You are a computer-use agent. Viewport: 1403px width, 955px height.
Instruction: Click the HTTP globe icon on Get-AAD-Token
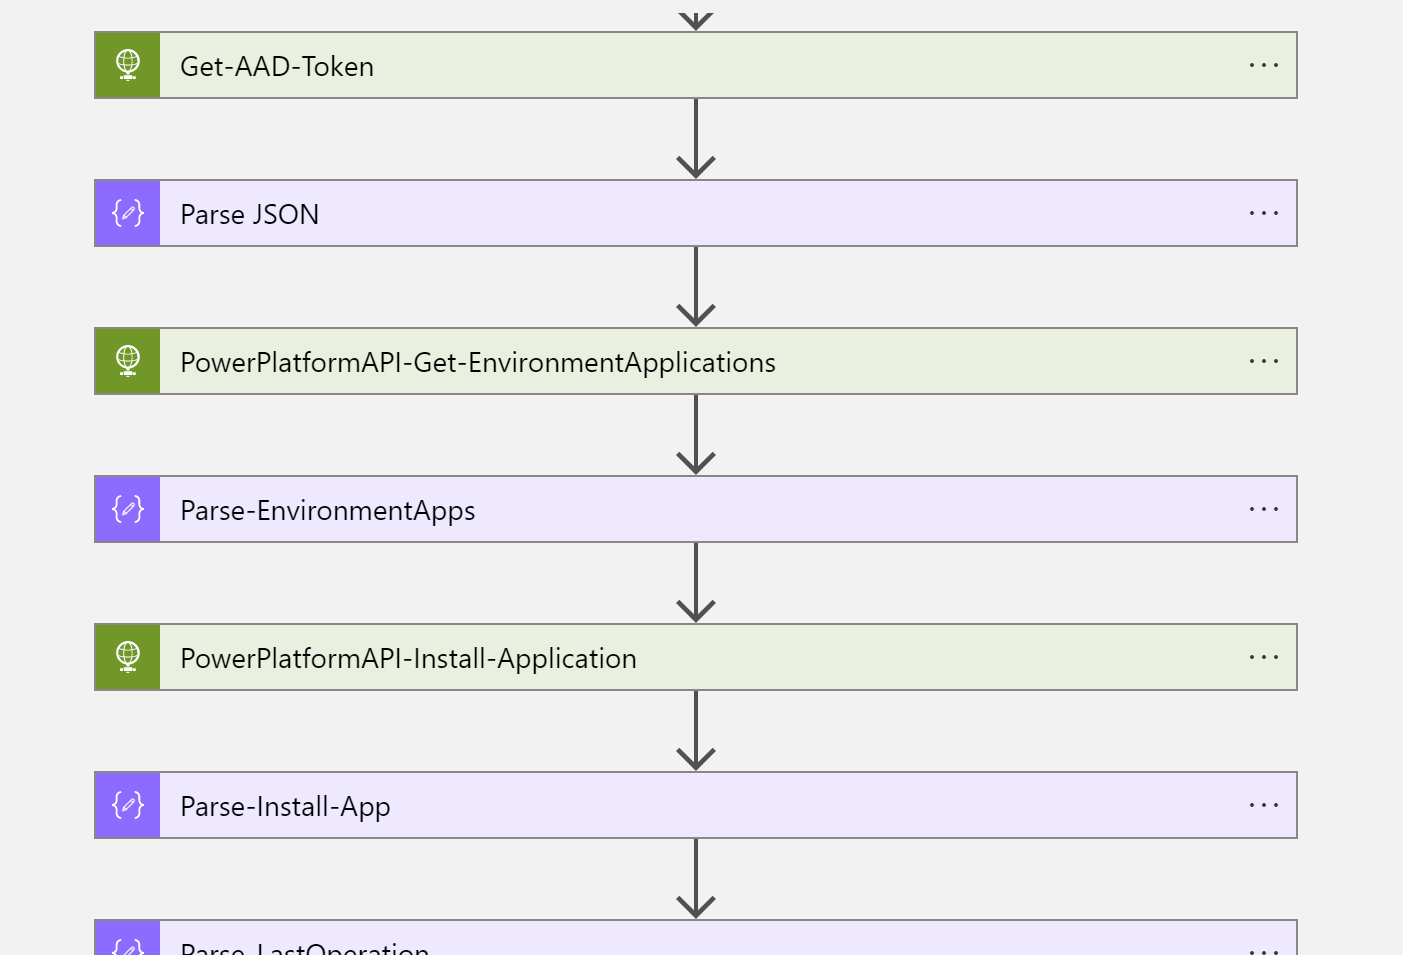click(x=127, y=64)
